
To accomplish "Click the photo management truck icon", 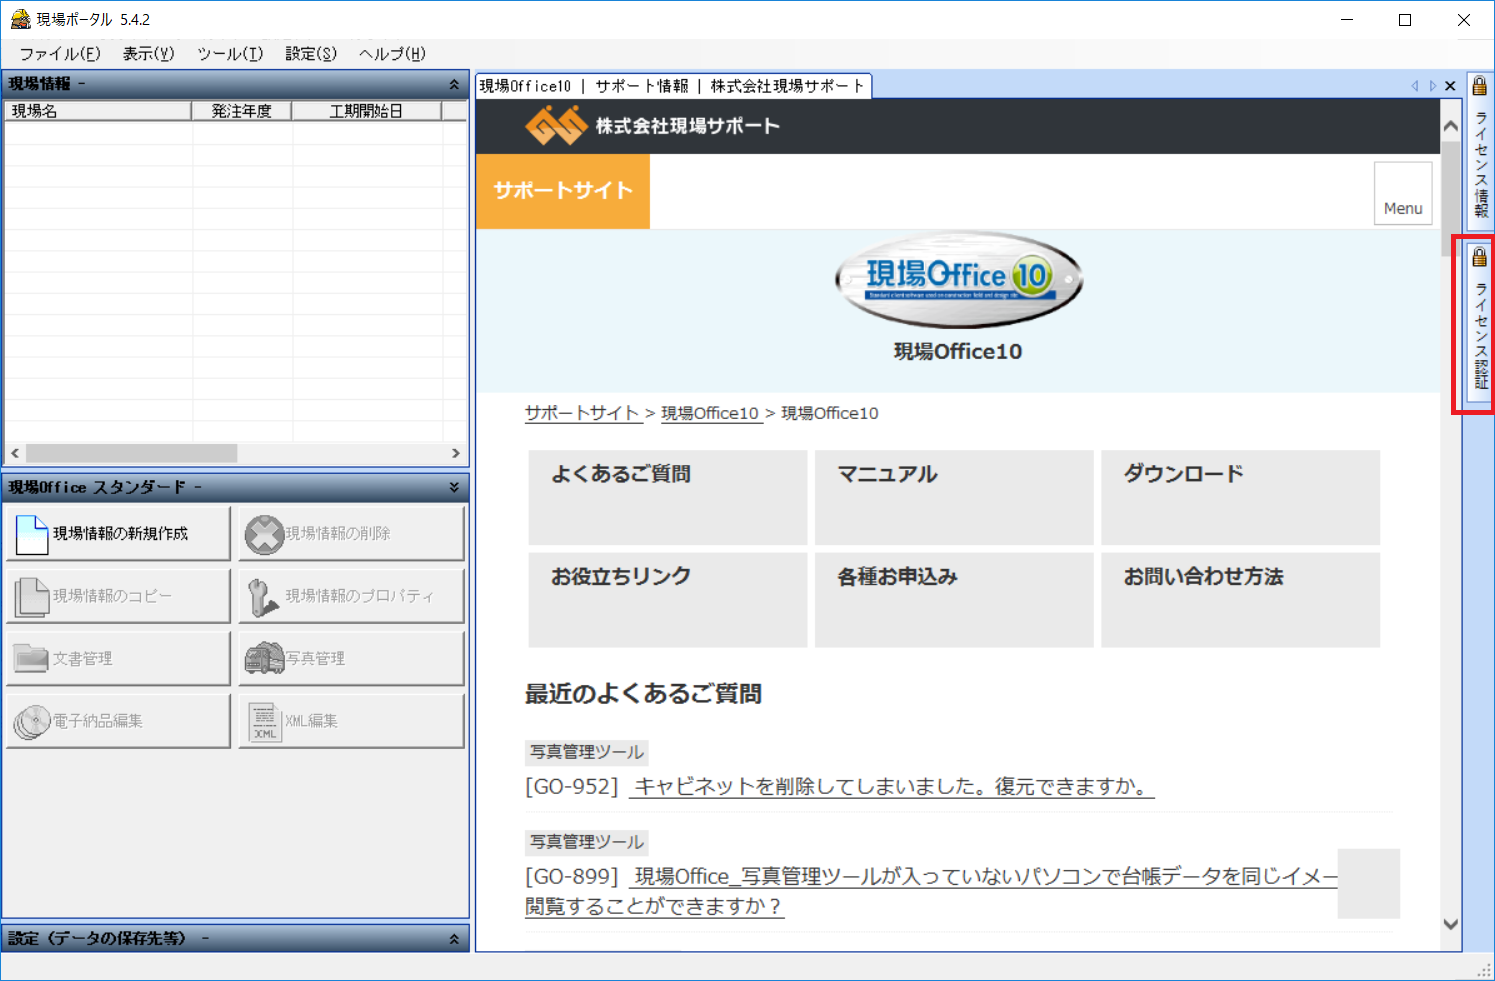I will (264, 658).
